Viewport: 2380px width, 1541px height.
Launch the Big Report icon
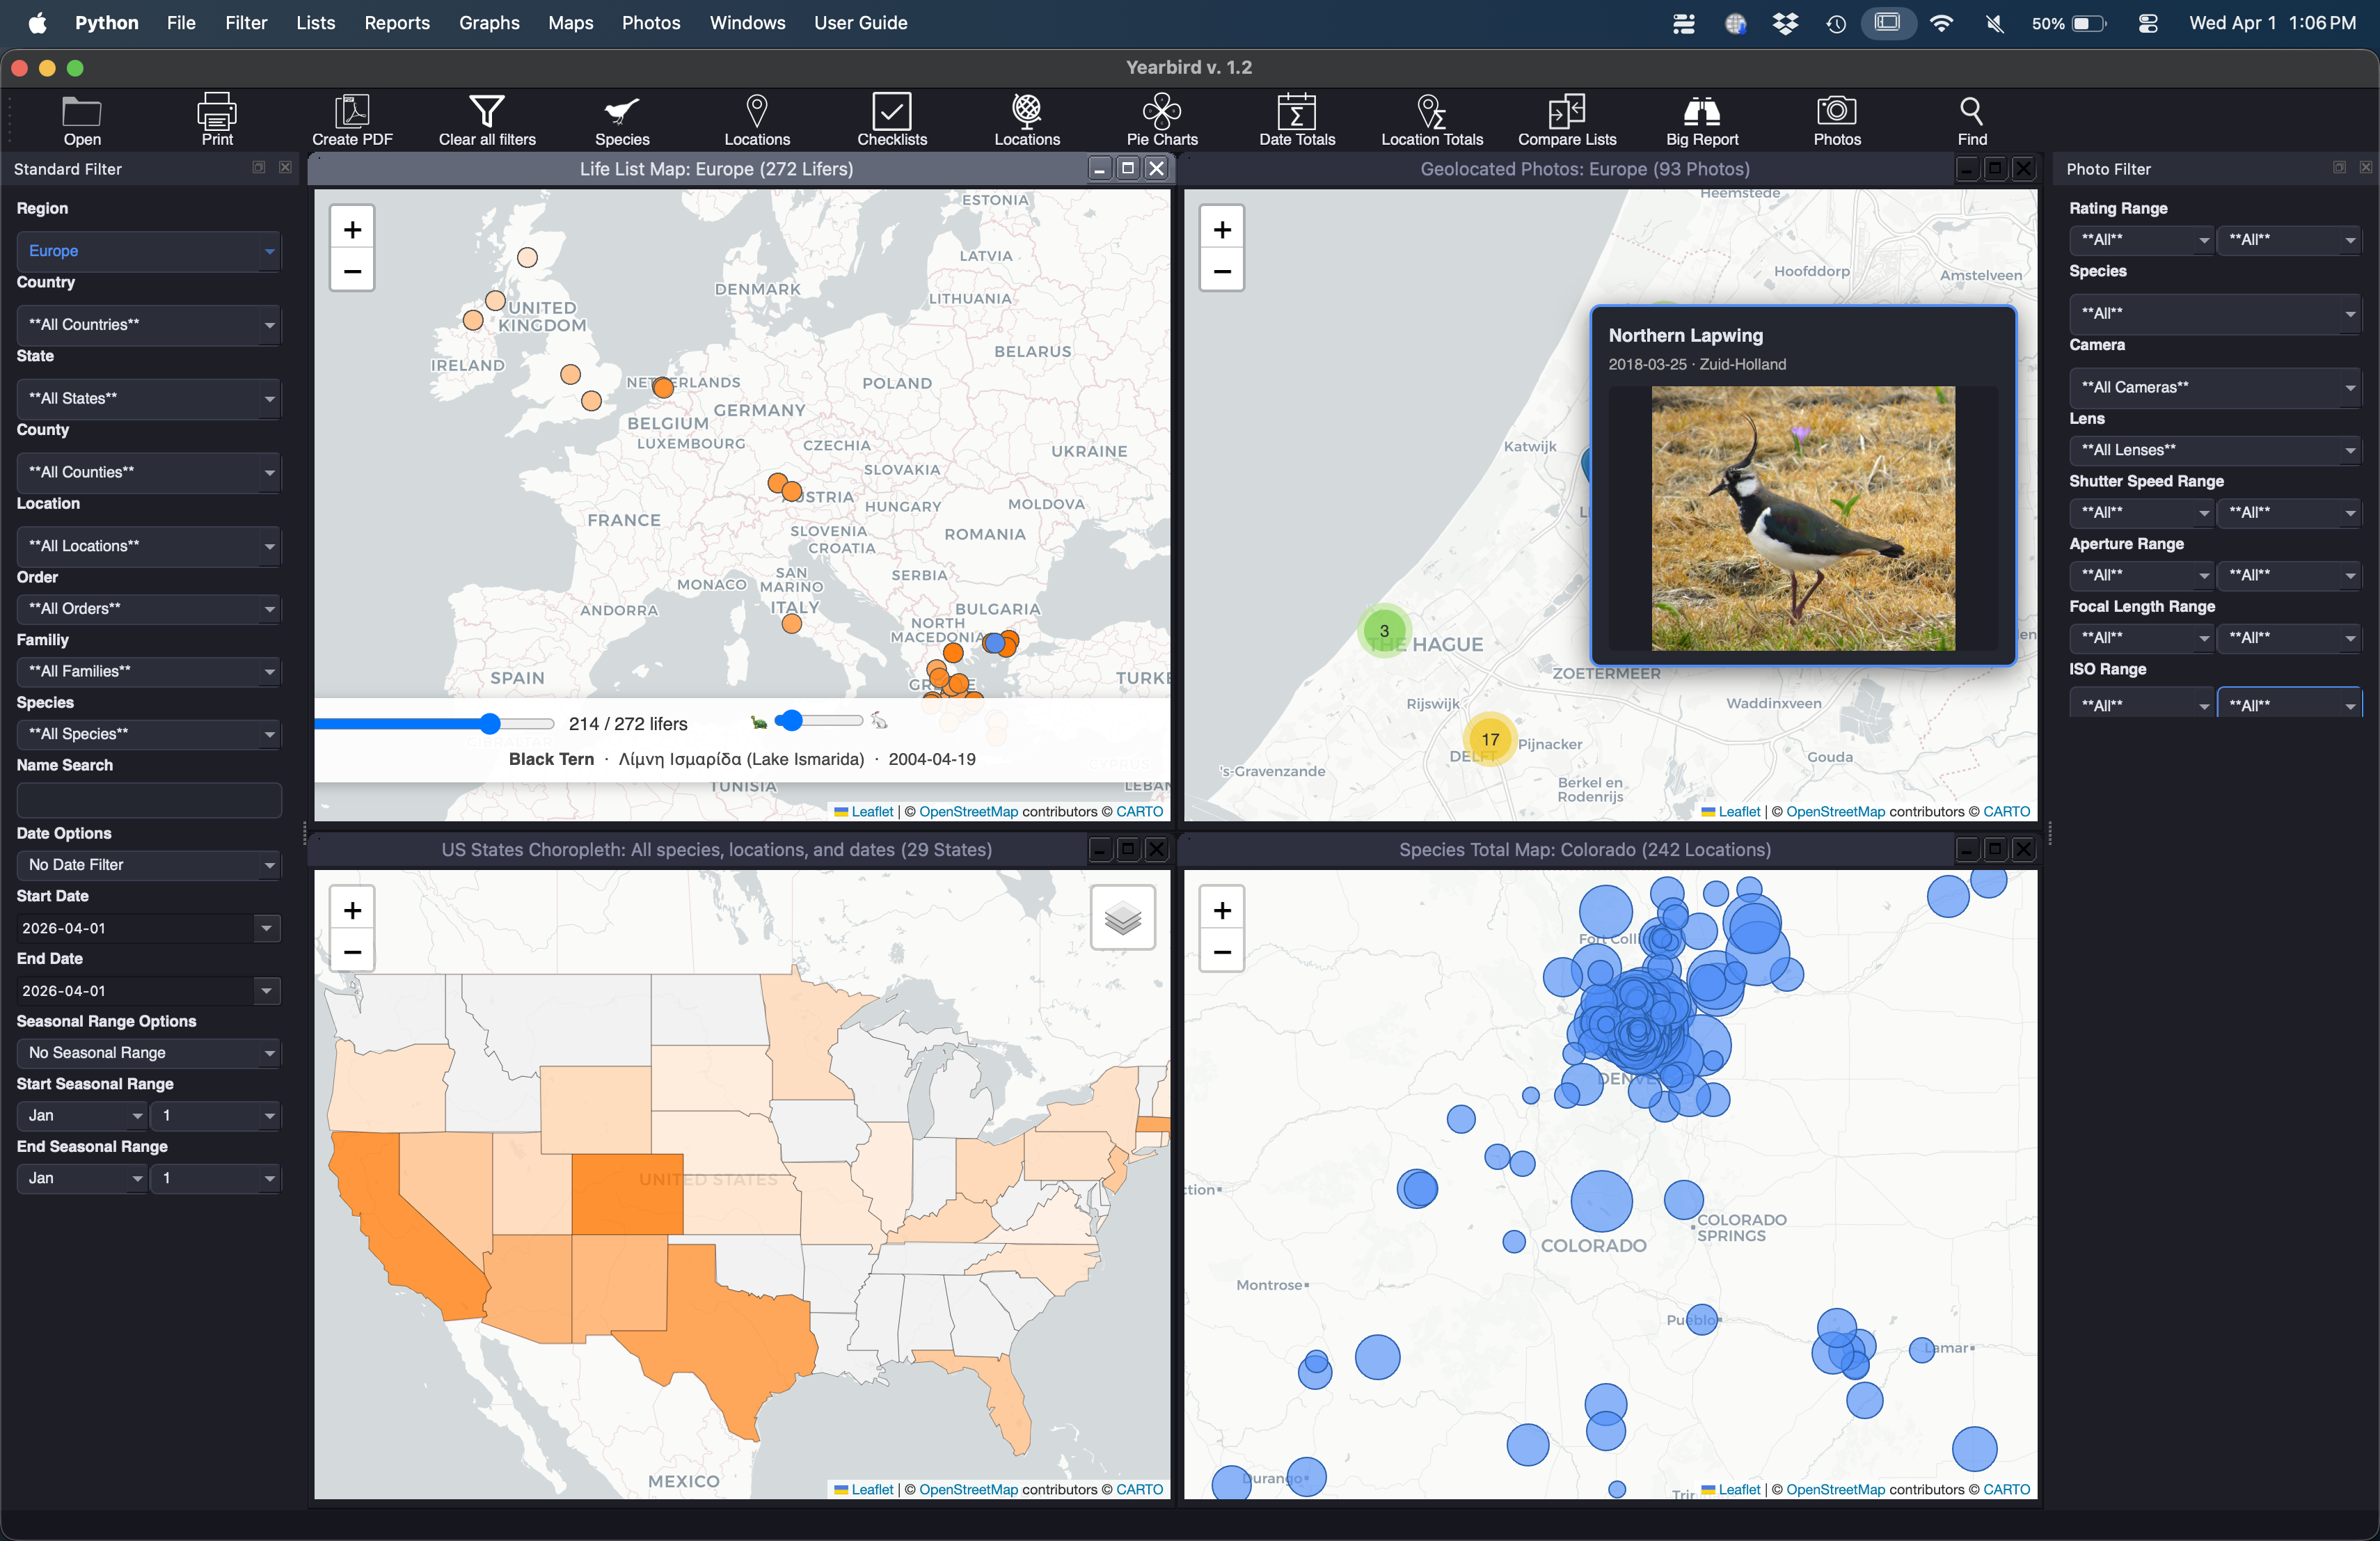click(1701, 119)
